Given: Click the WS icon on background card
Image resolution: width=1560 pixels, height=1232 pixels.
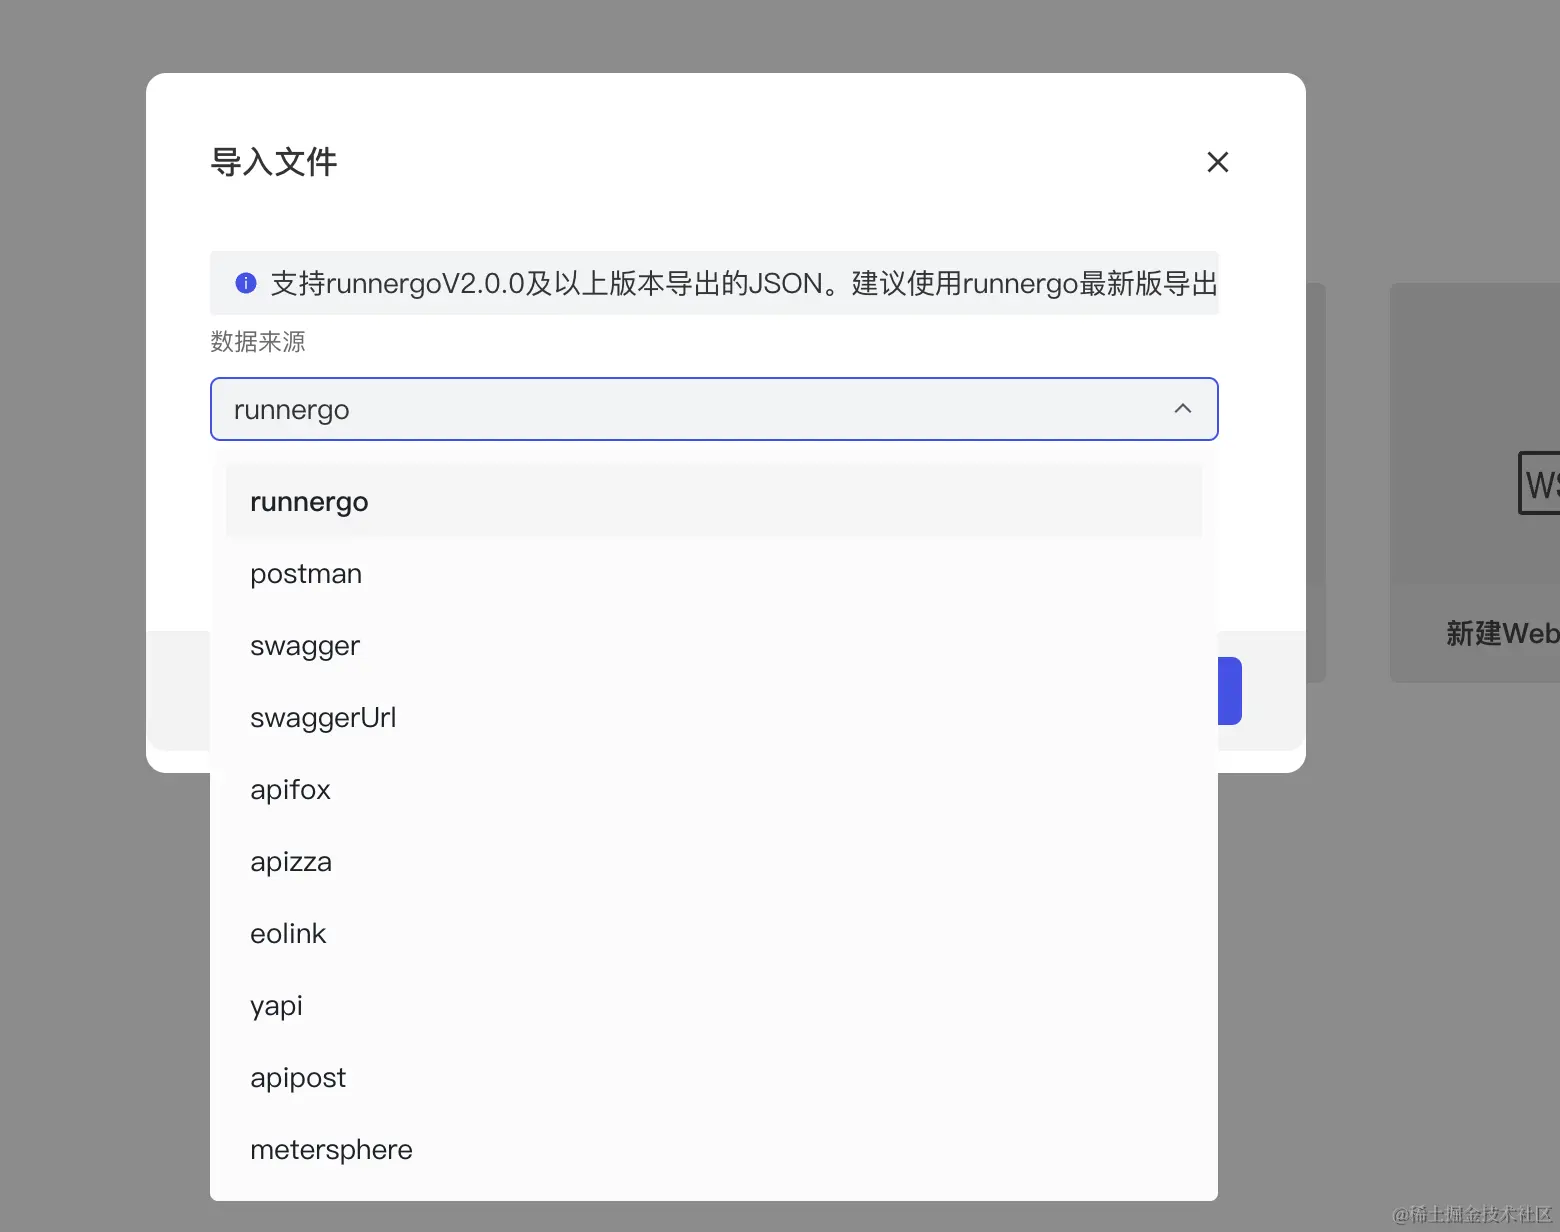Looking at the screenshot, I should pyautogui.click(x=1539, y=484).
